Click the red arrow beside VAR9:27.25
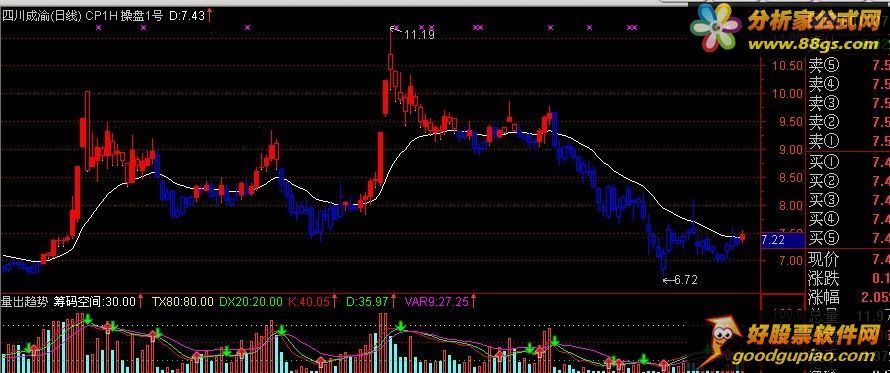This screenshot has width=890, height=373. 473,301
